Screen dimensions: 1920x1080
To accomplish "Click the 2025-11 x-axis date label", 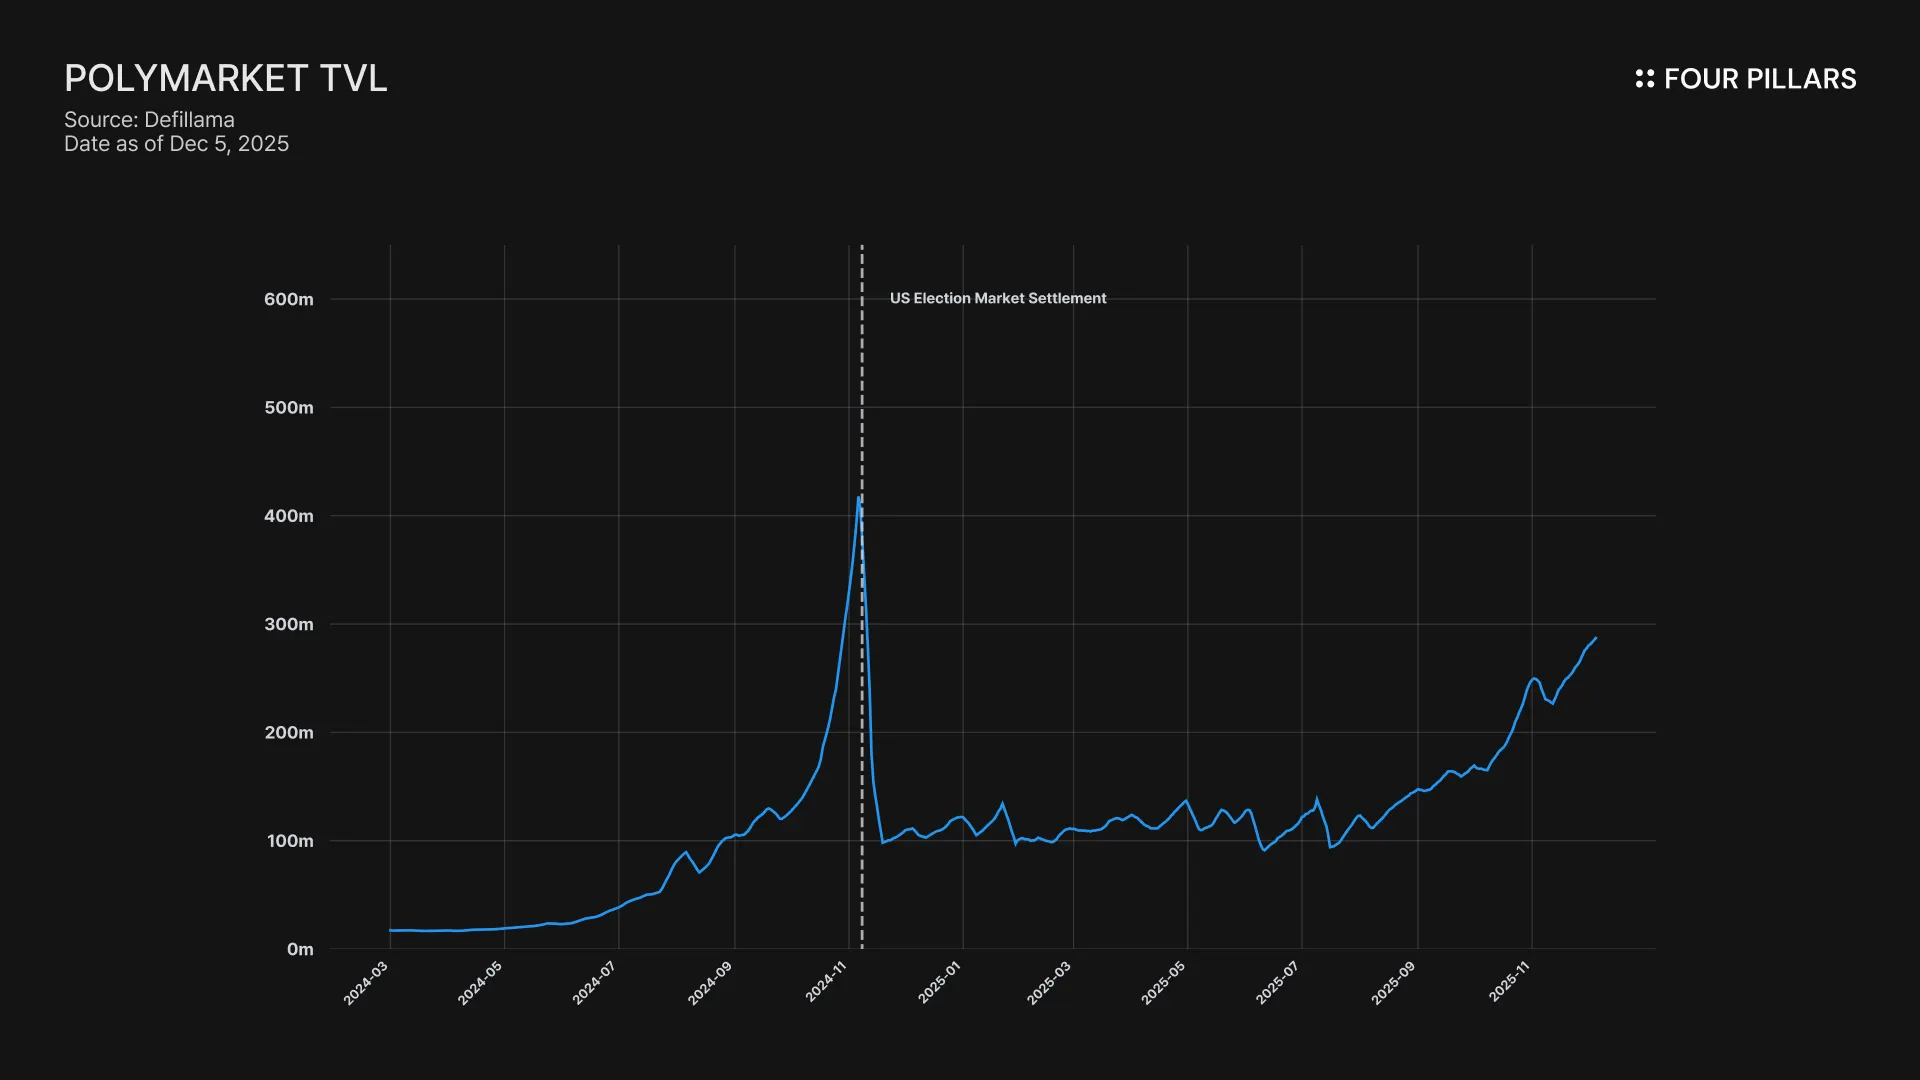I will coord(1509,982).
